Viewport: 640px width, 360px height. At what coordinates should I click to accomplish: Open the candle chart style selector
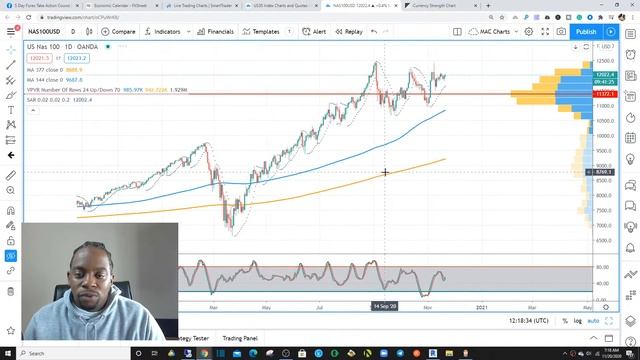[x=89, y=32]
